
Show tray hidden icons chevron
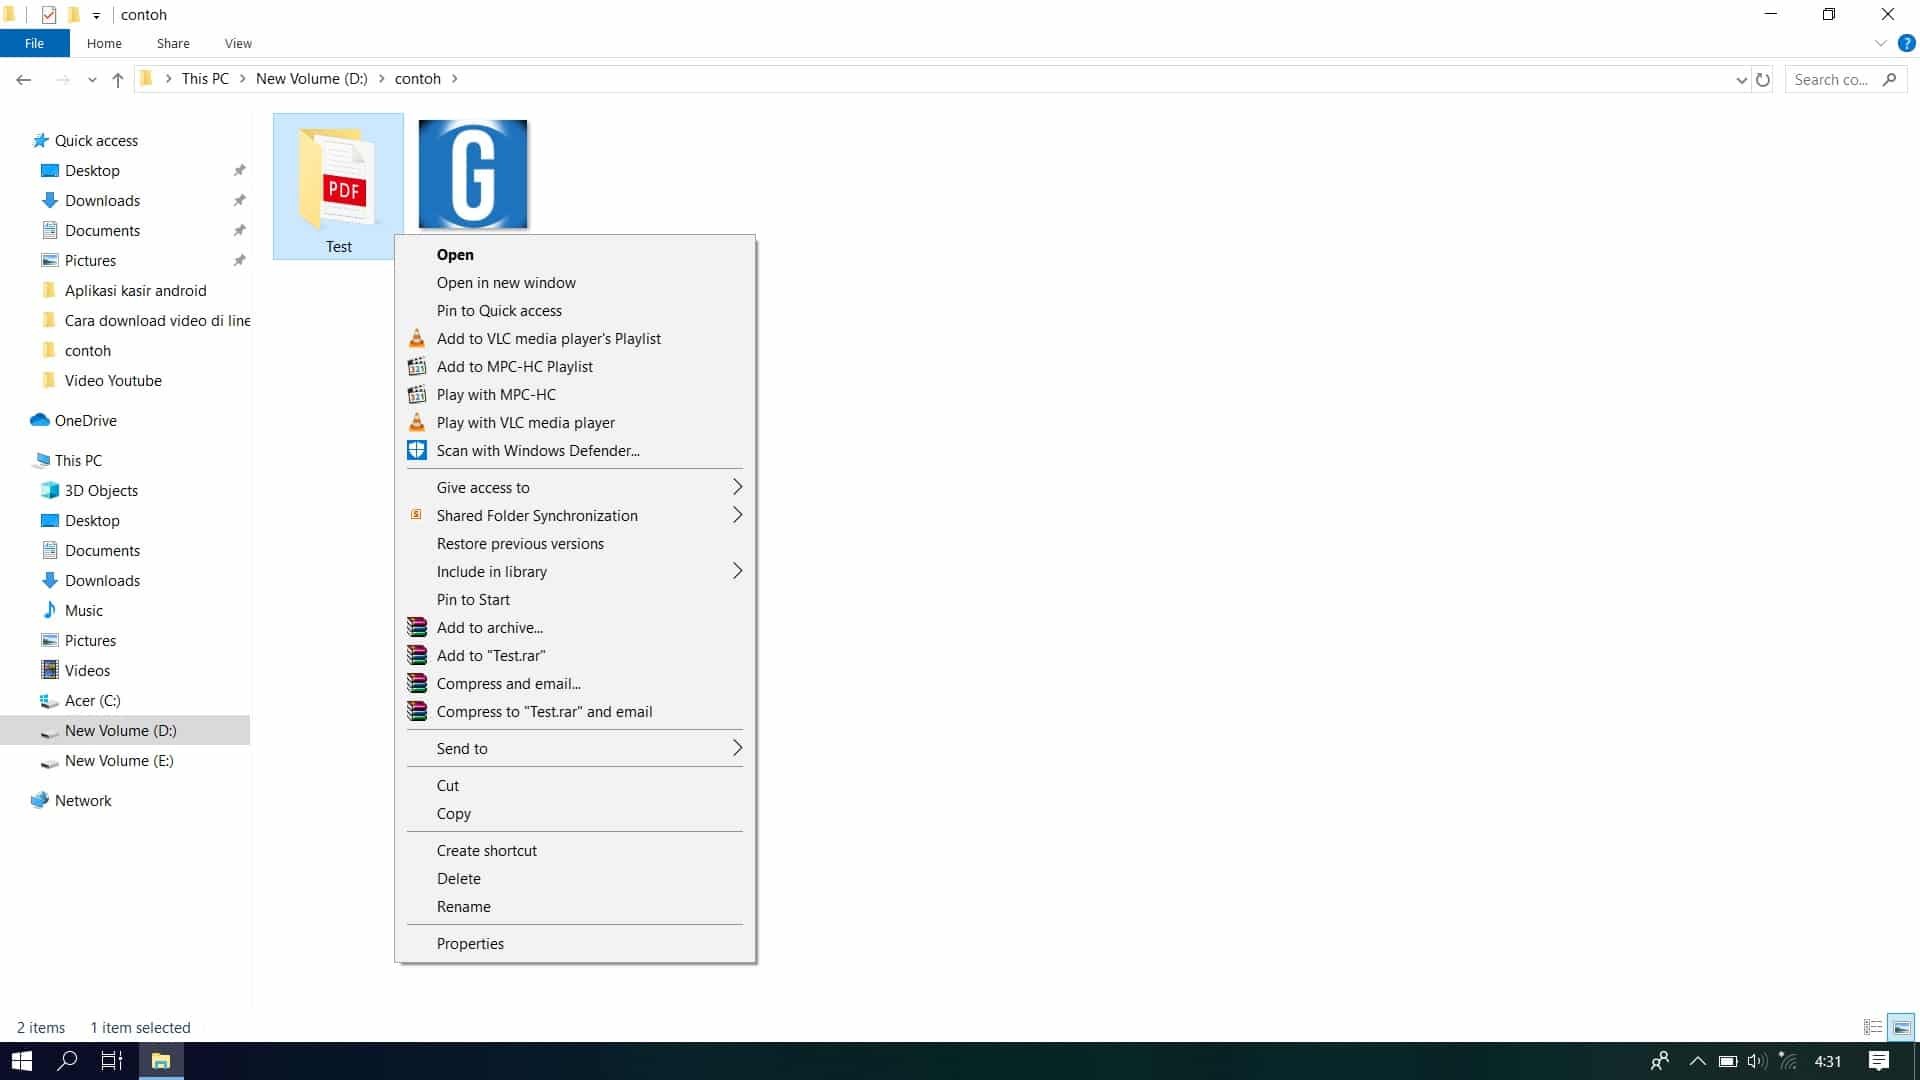pyautogui.click(x=1697, y=1061)
